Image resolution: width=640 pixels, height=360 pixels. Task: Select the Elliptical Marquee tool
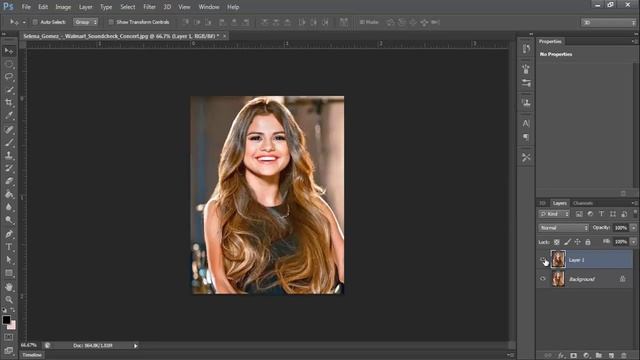9,64
